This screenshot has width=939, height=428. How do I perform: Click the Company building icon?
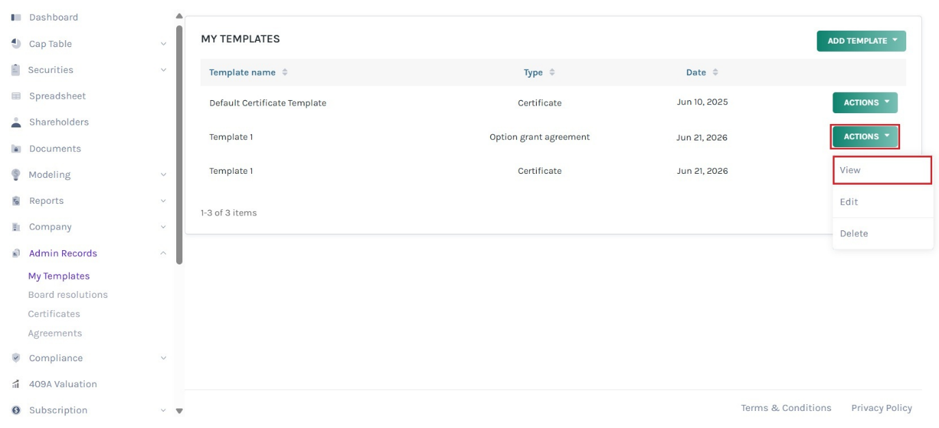[x=16, y=227]
